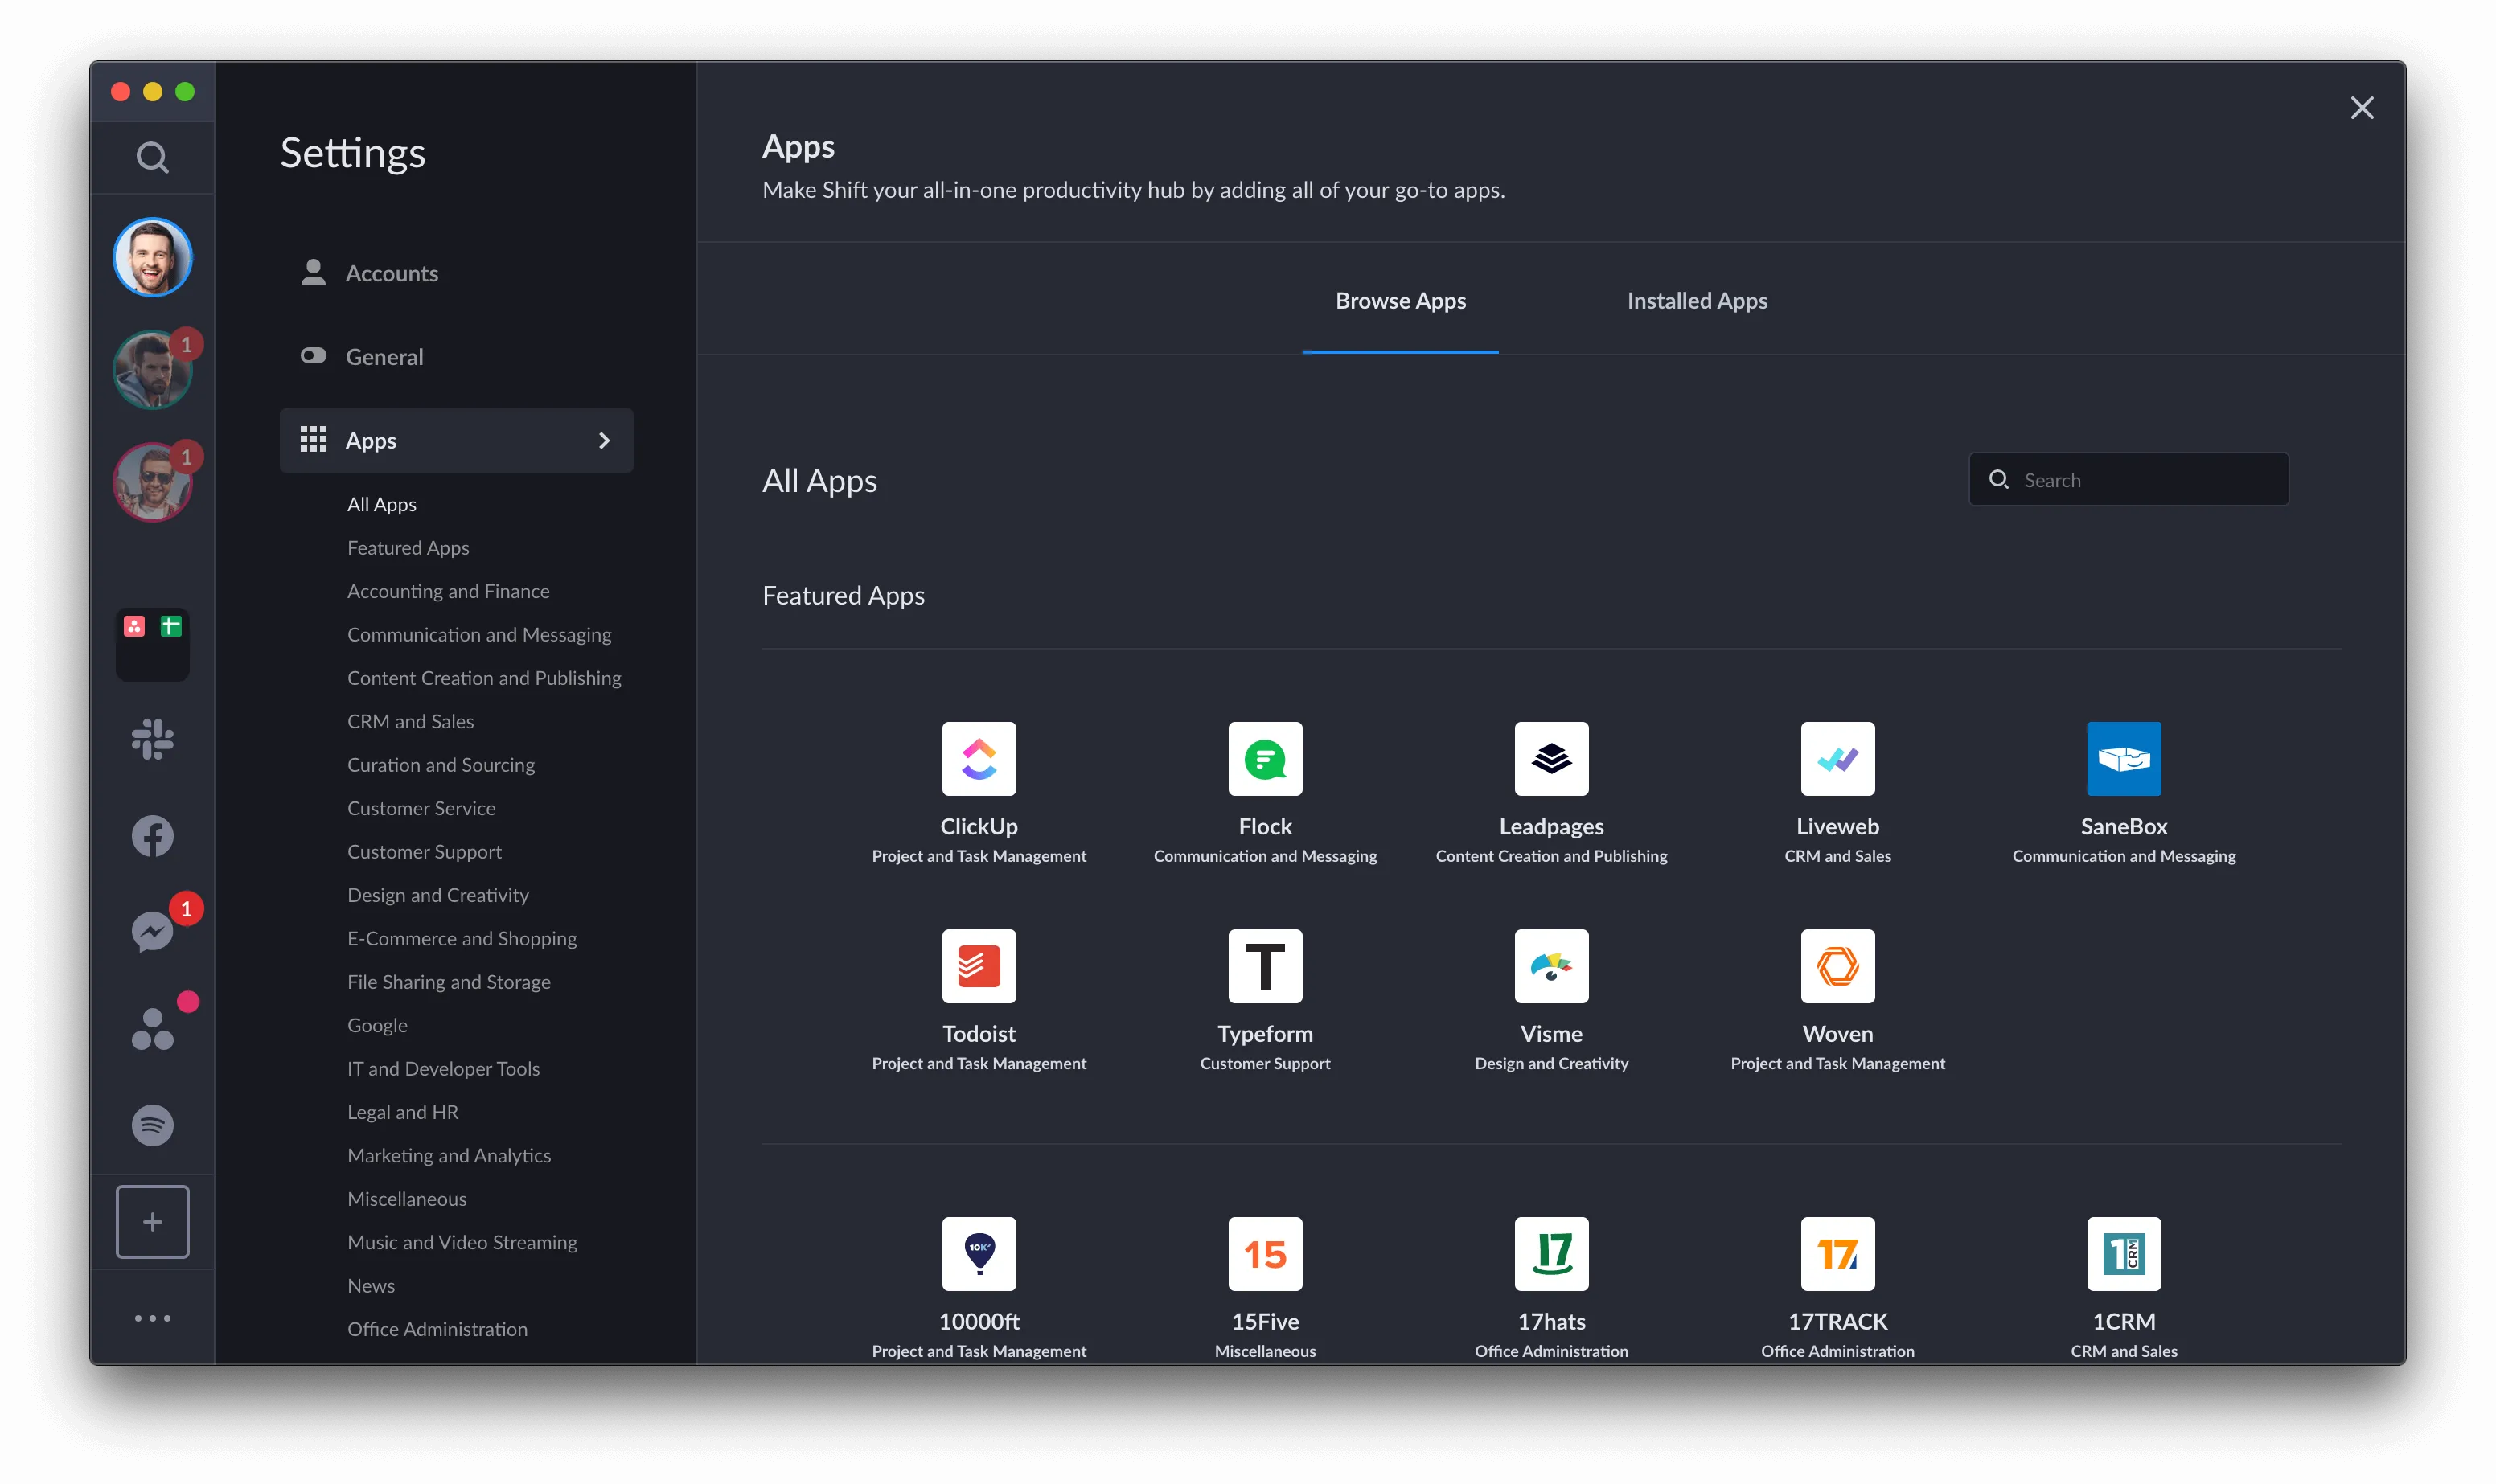Open Asana from the sidebar
The height and width of the screenshot is (1484, 2496).
152,1029
